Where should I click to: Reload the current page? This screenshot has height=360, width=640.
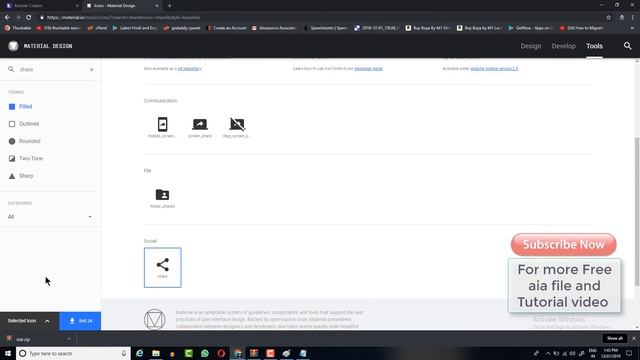coord(29,18)
